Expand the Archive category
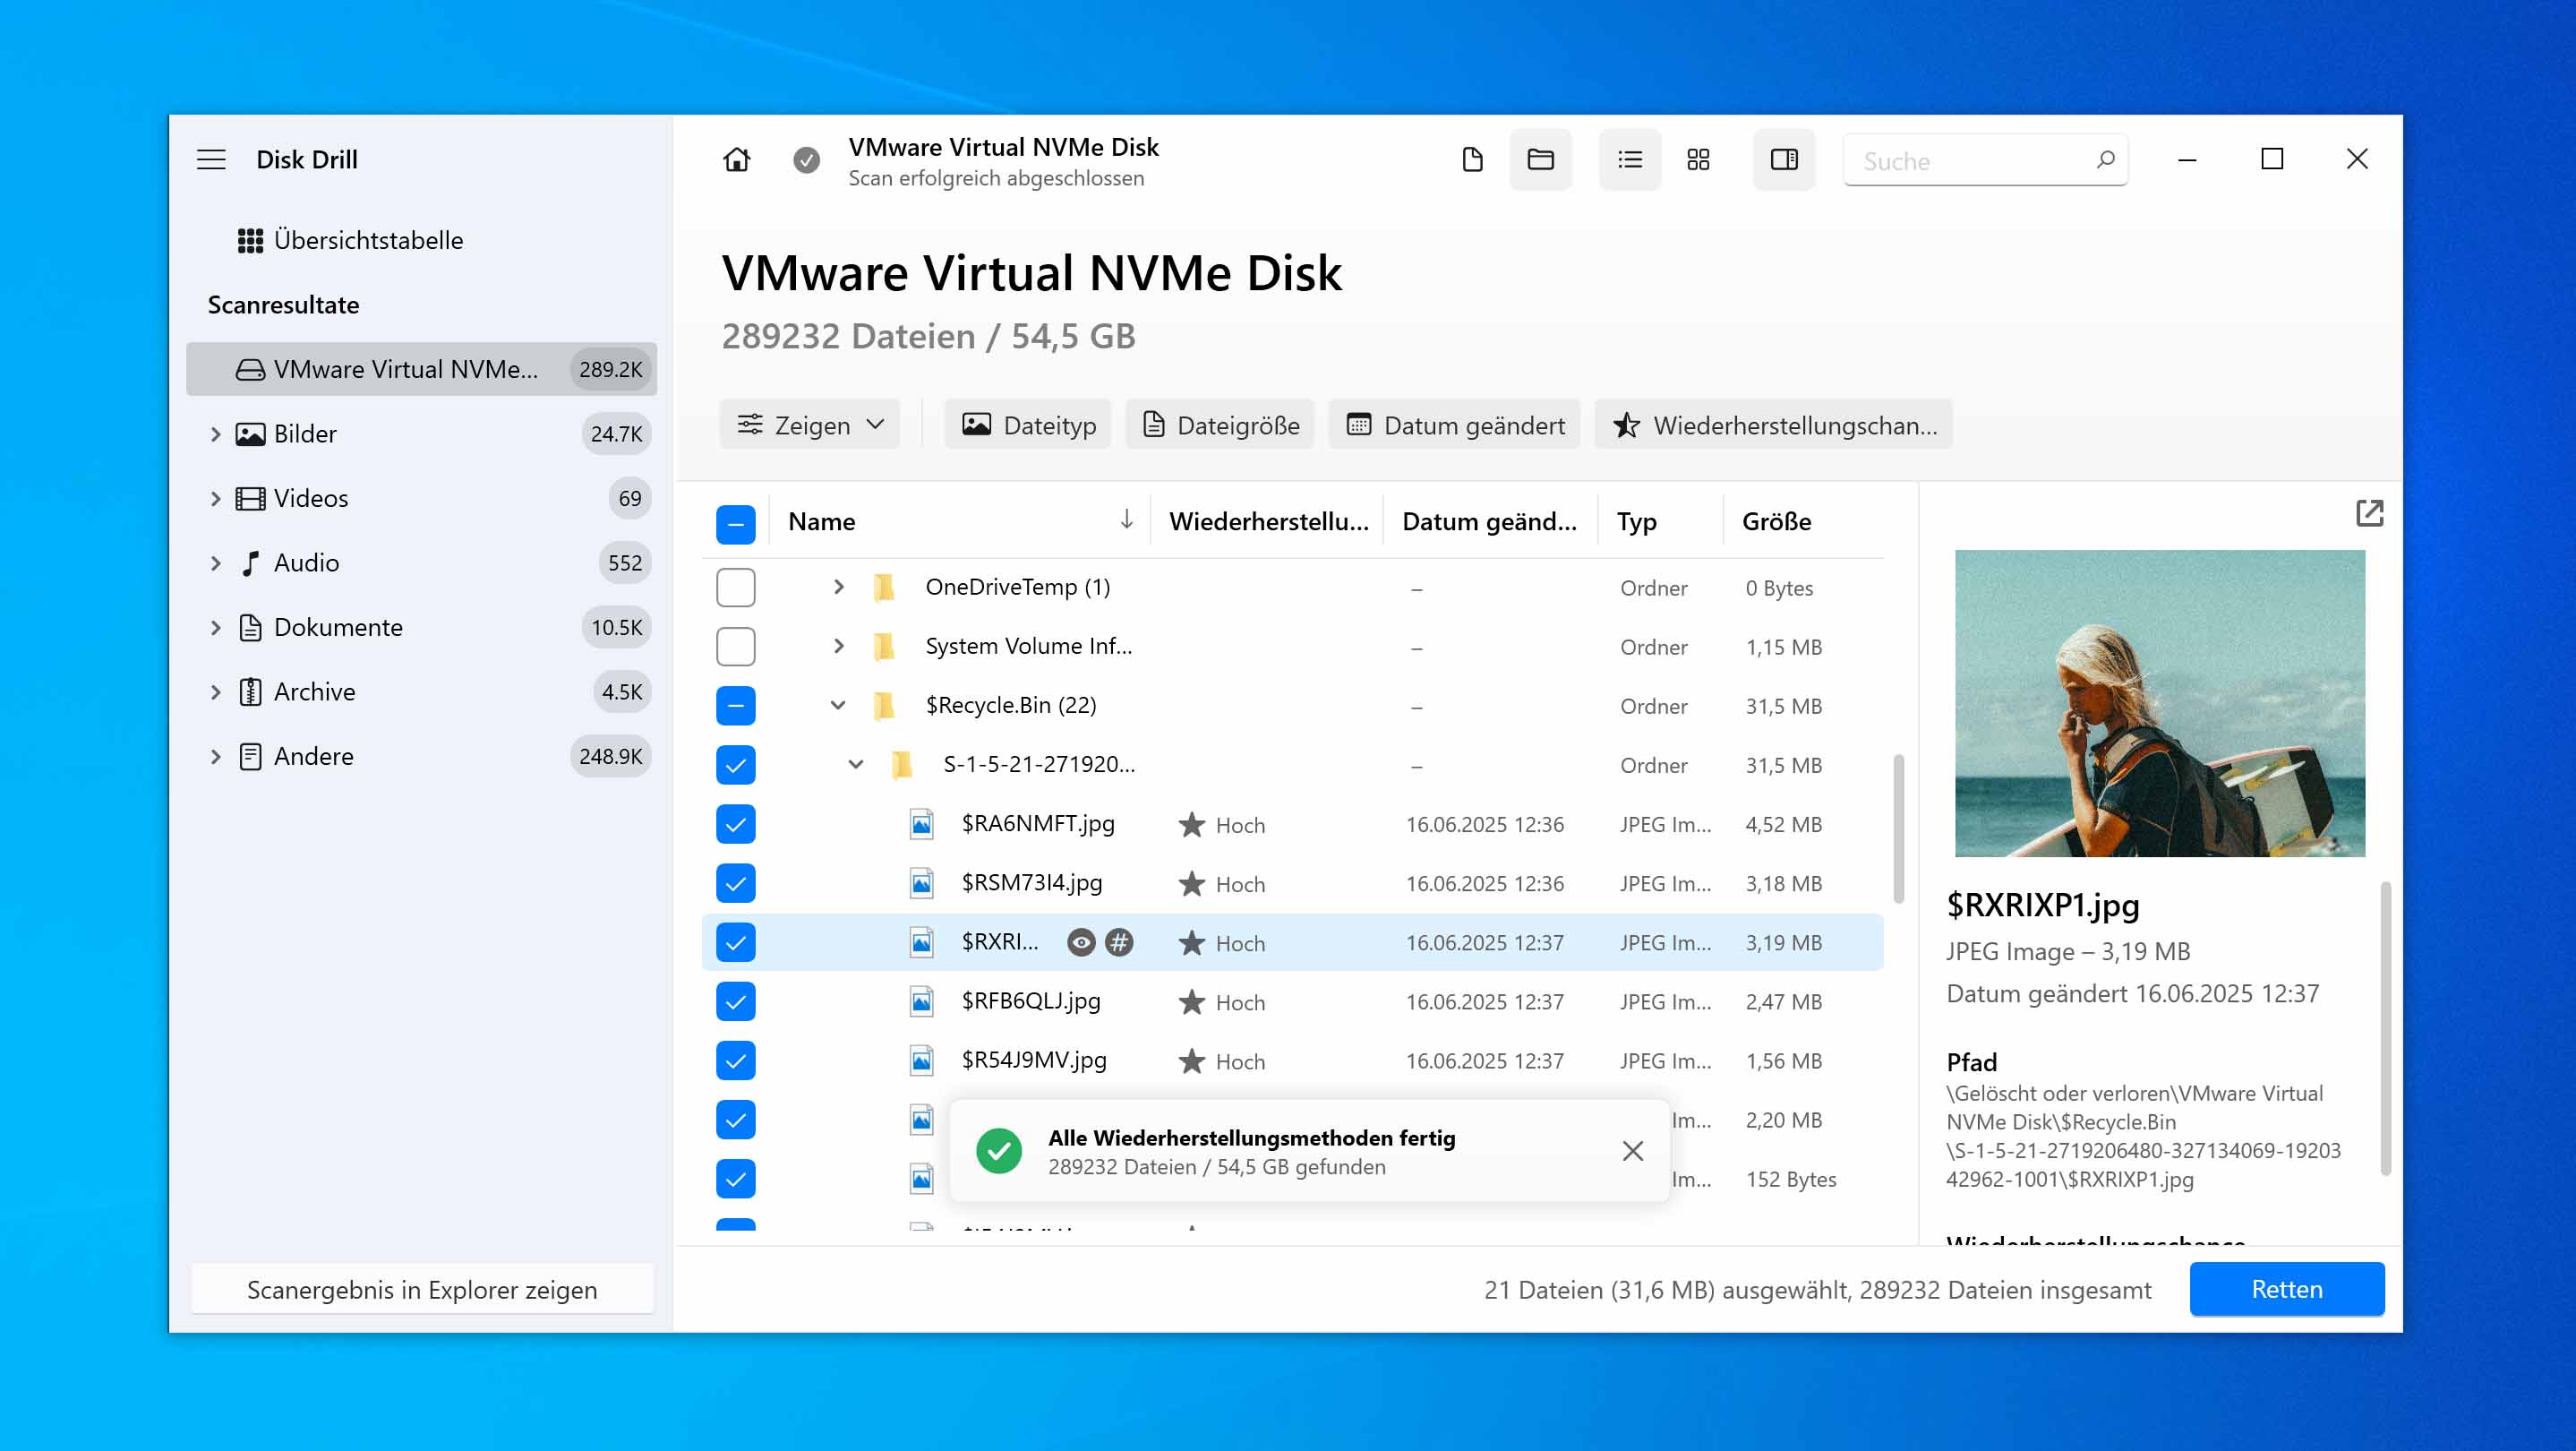 (x=215, y=692)
